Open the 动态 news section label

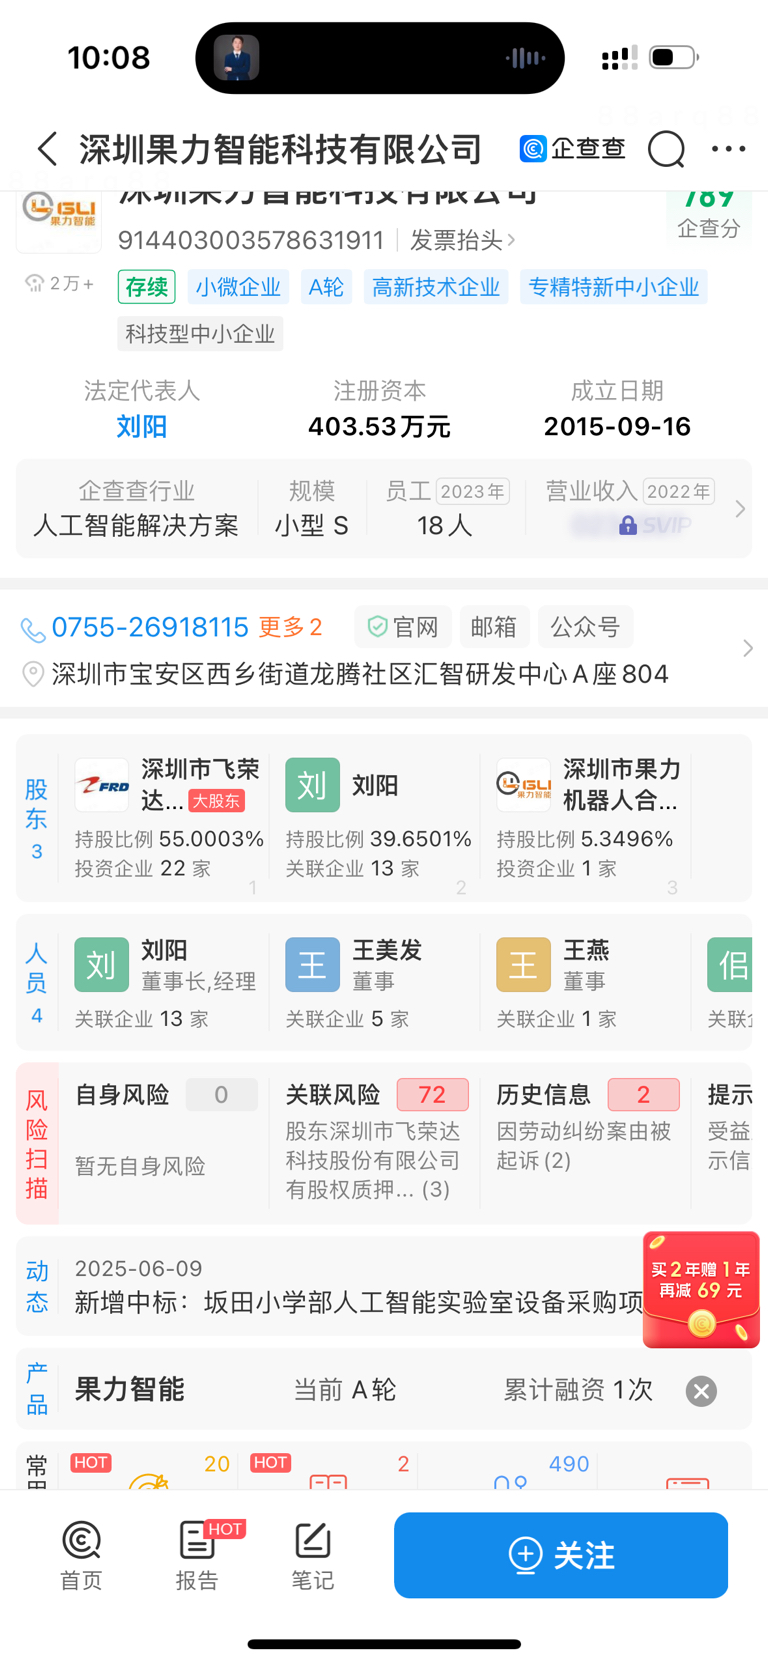coord(37,1286)
